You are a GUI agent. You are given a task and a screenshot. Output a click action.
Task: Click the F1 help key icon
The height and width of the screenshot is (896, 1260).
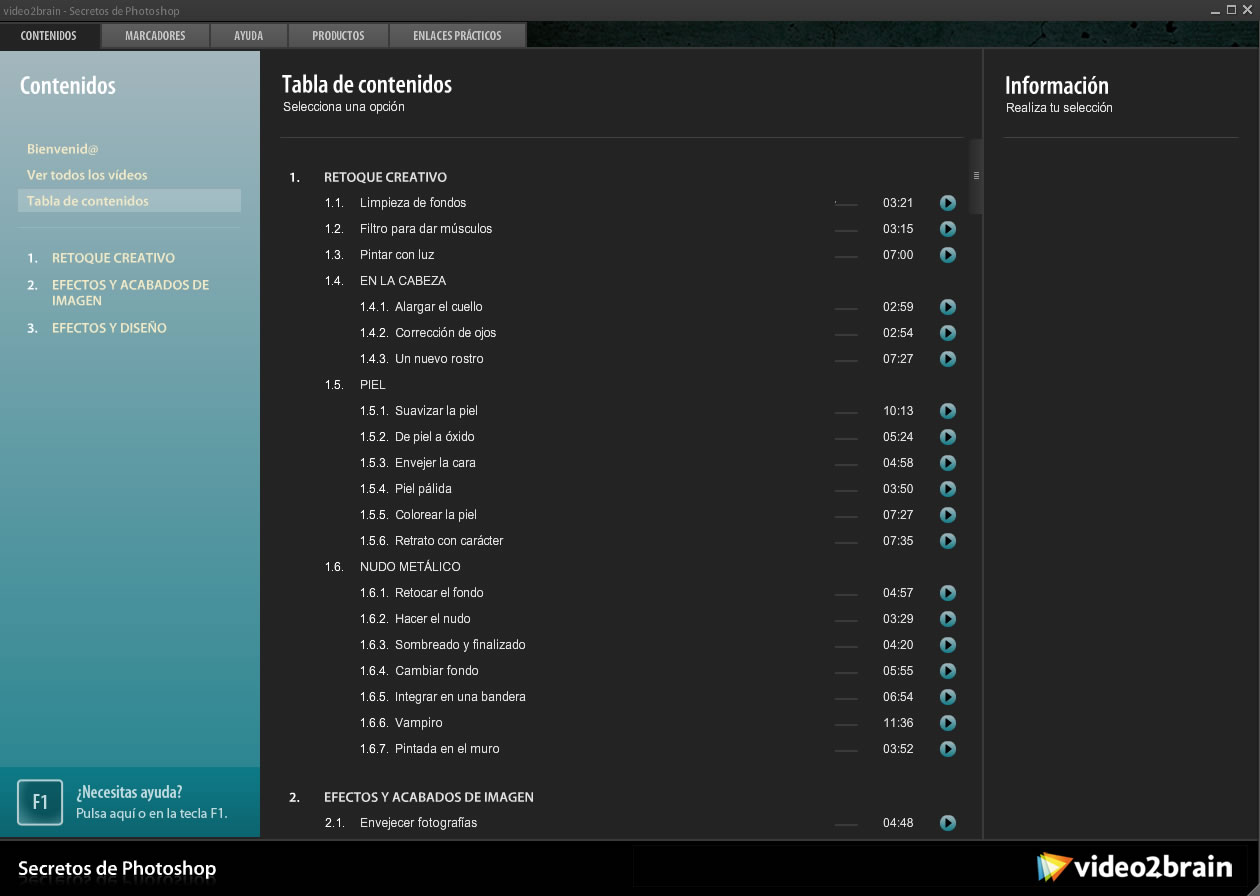40,802
